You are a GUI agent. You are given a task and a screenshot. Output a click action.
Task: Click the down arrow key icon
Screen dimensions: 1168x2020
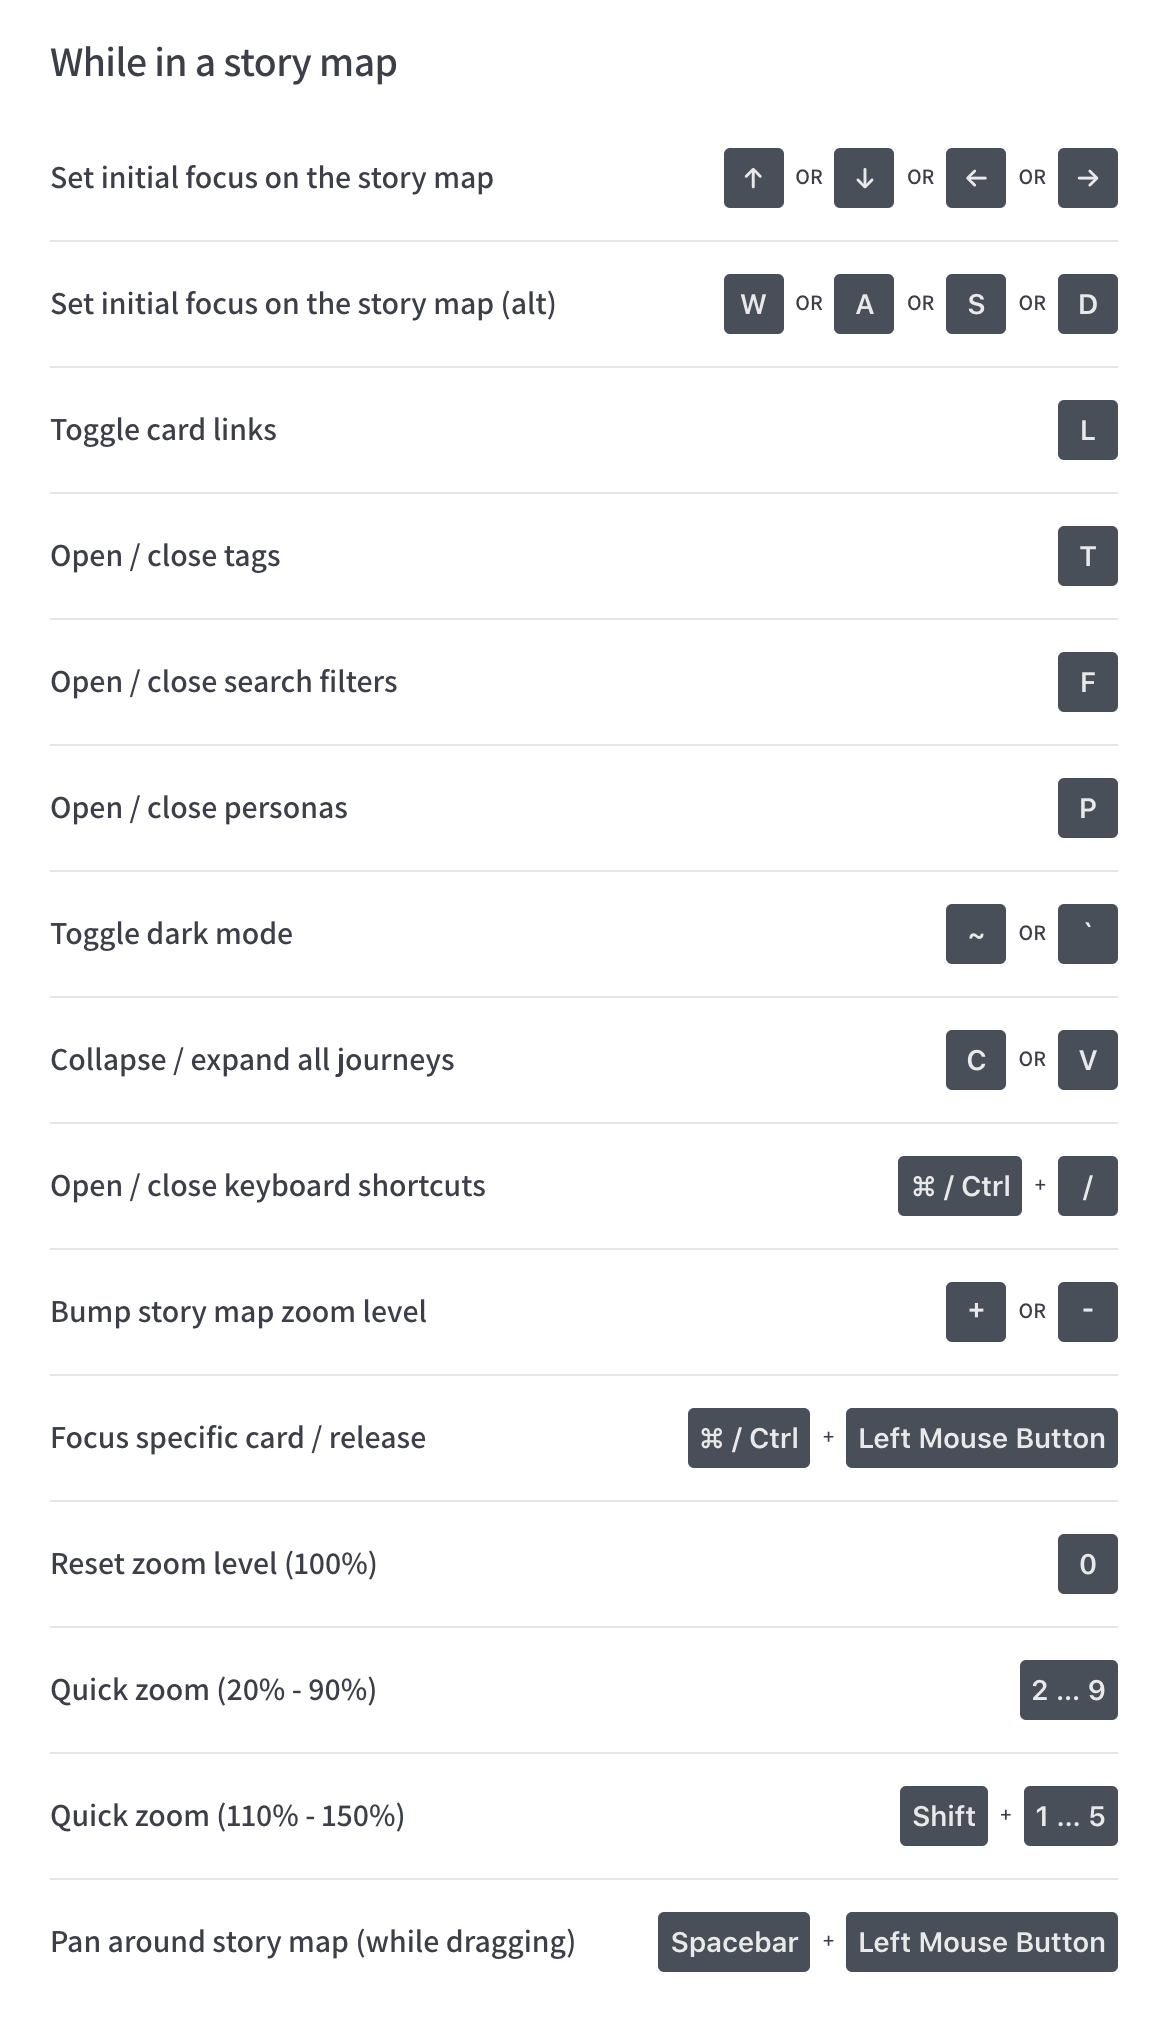(x=864, y=178)
